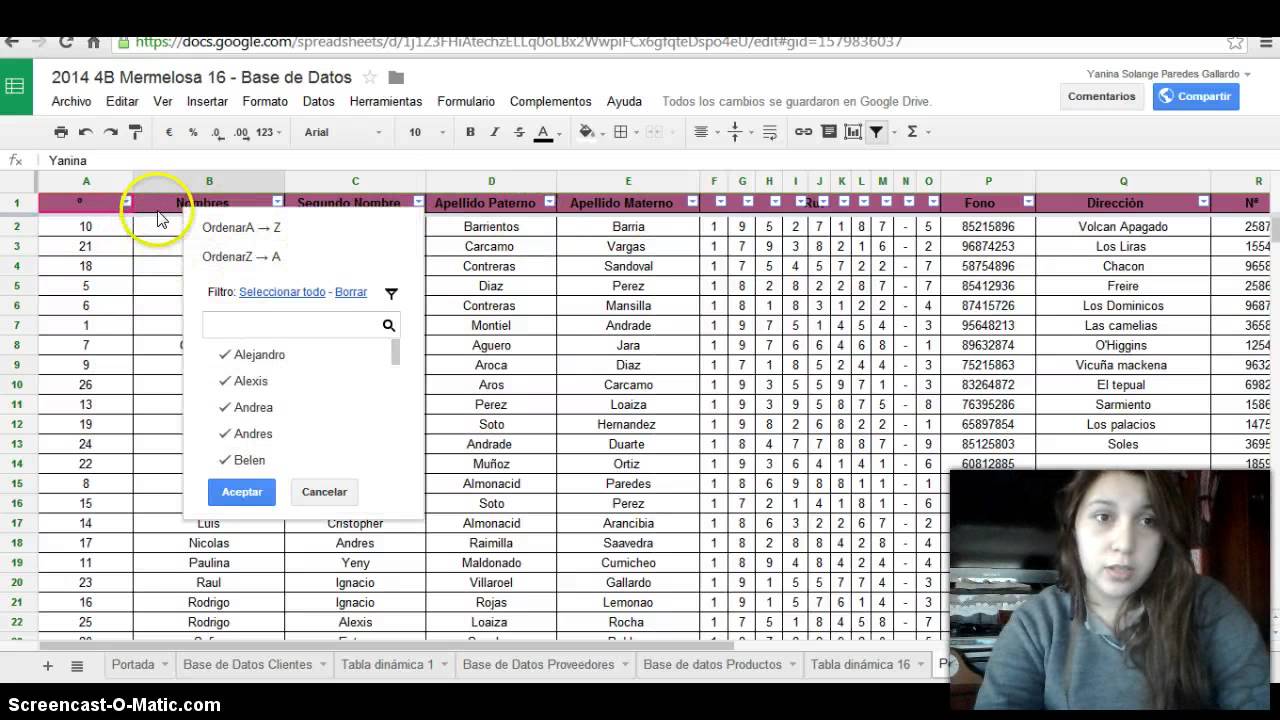Click the Compartir share button
1280x720 pixels.
click(x=1196, y=97)
